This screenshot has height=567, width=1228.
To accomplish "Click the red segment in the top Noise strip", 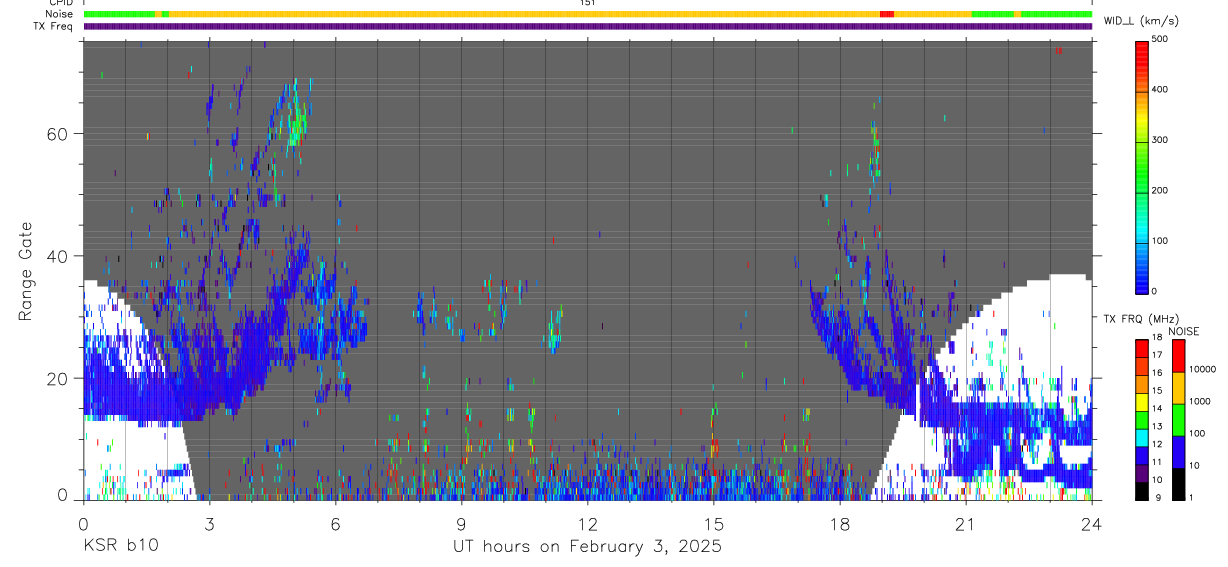I will point(886,14).
